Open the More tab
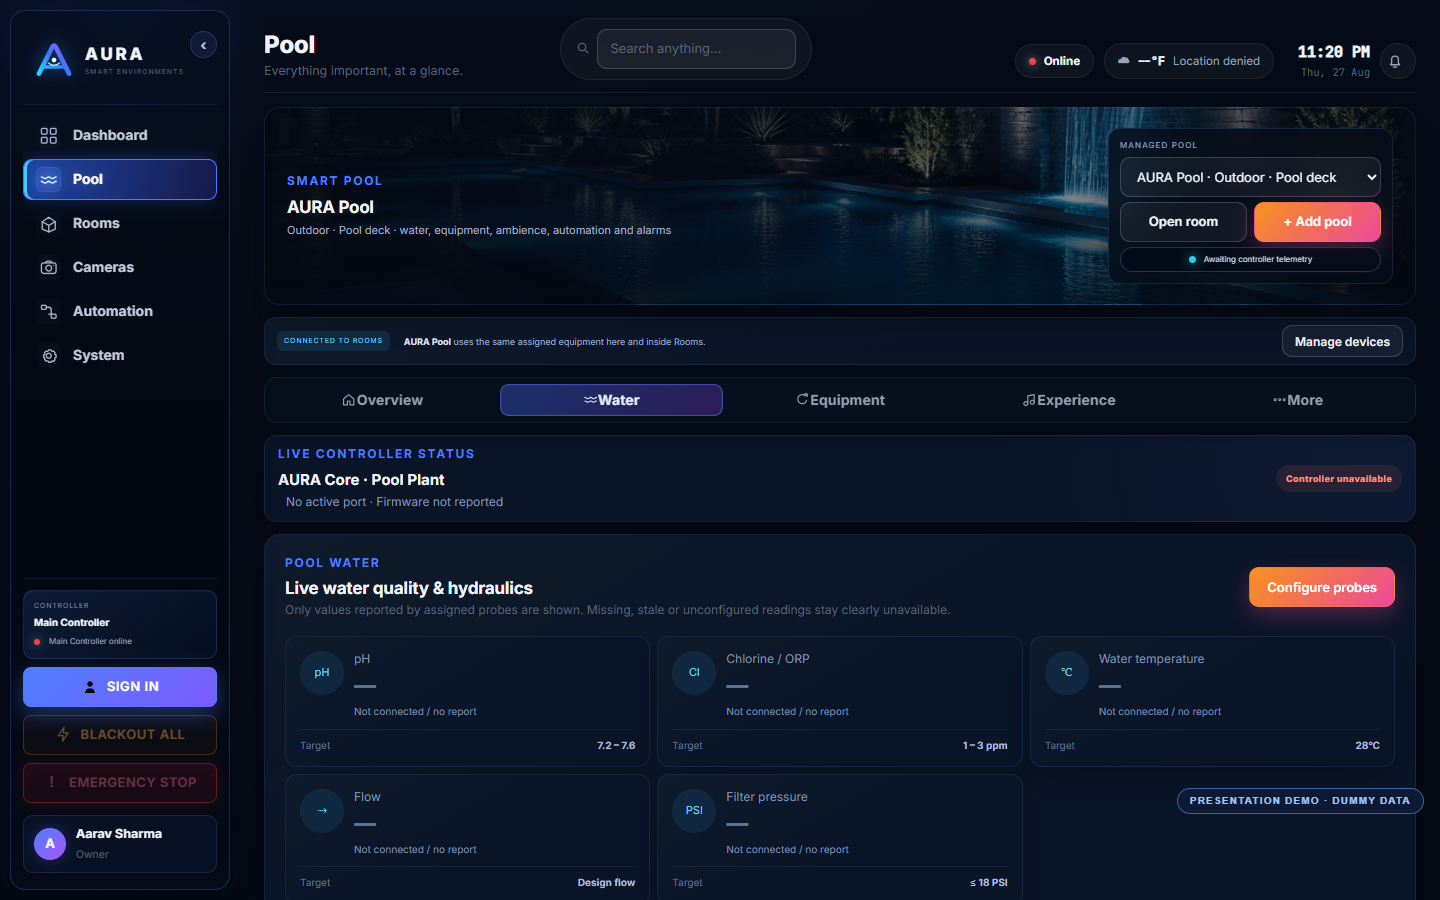 click(x=1297, y=400)
